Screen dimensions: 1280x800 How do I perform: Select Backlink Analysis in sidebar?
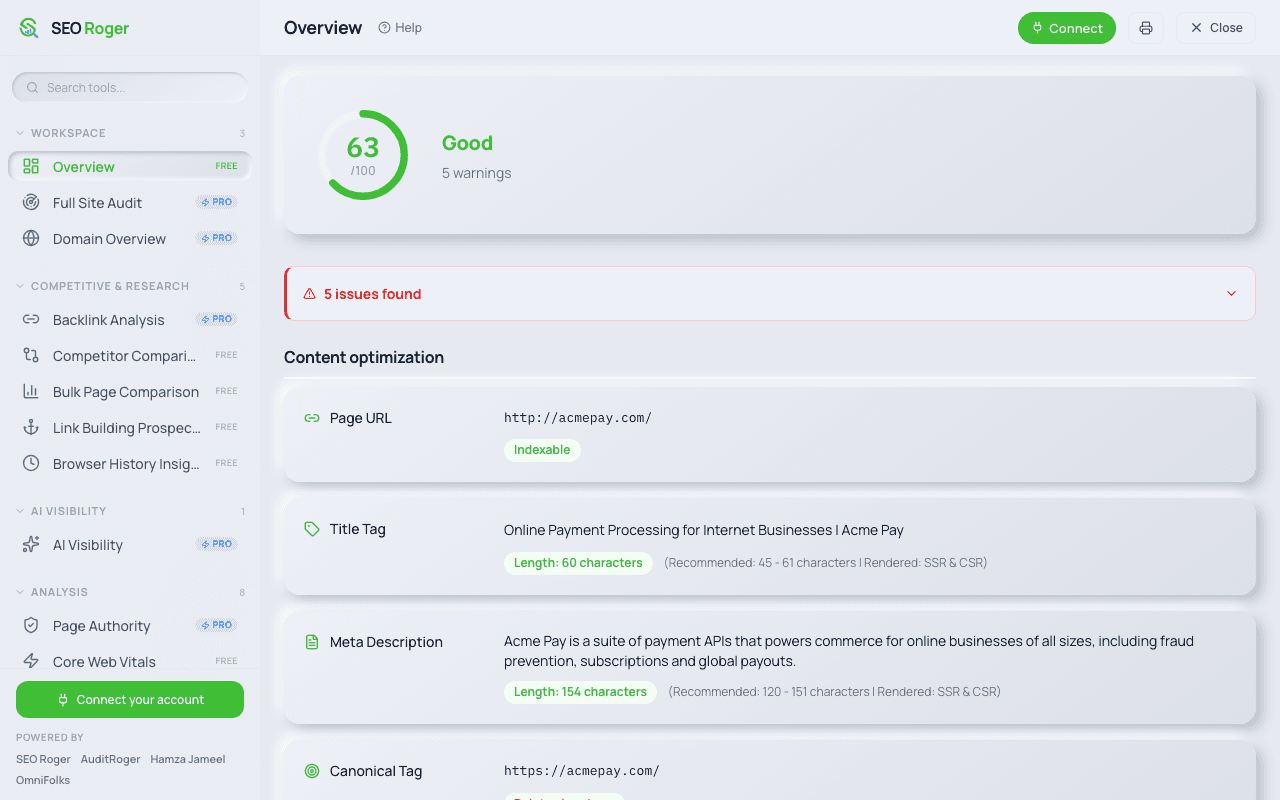(130, 319)
